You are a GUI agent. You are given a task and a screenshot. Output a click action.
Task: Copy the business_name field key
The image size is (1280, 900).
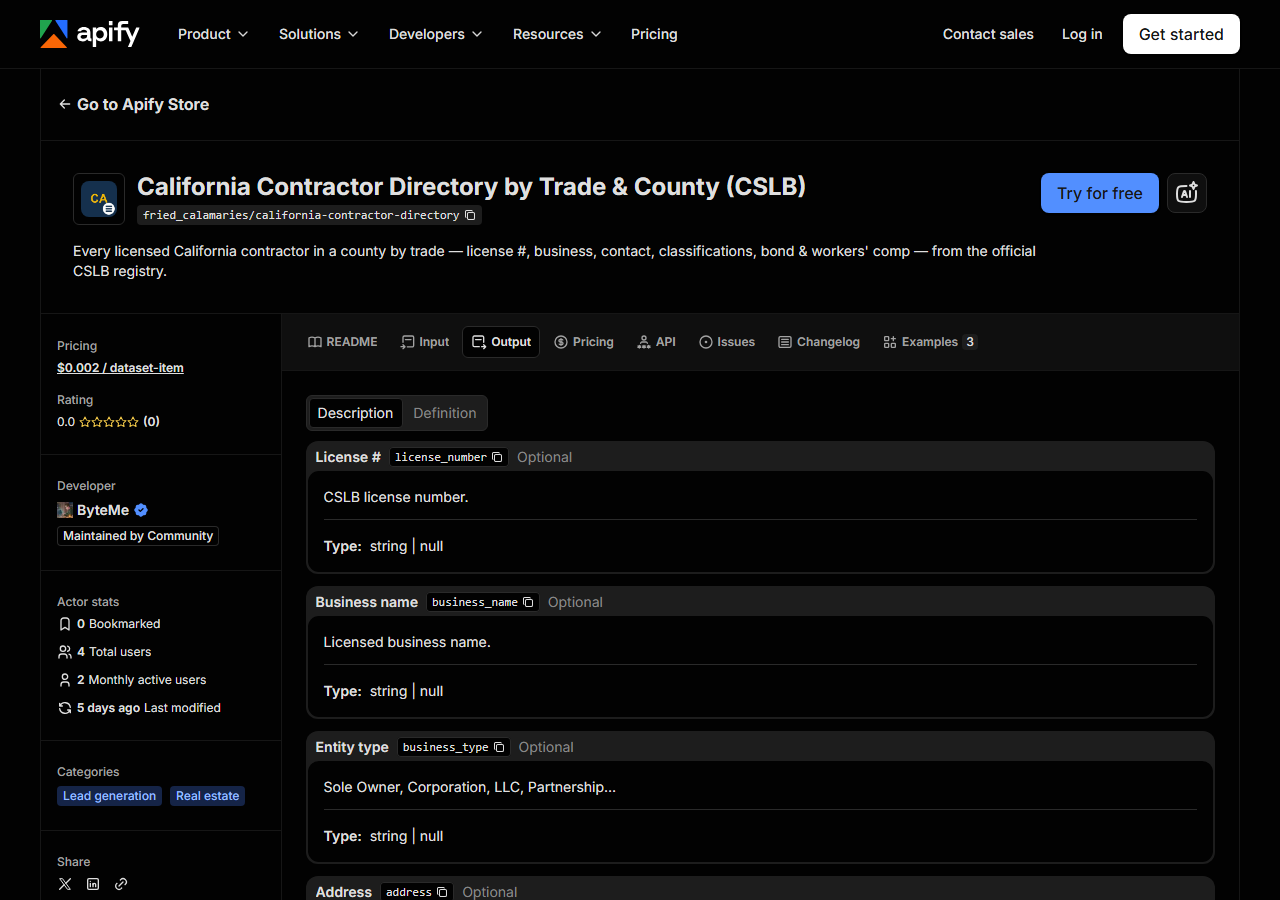528,602
